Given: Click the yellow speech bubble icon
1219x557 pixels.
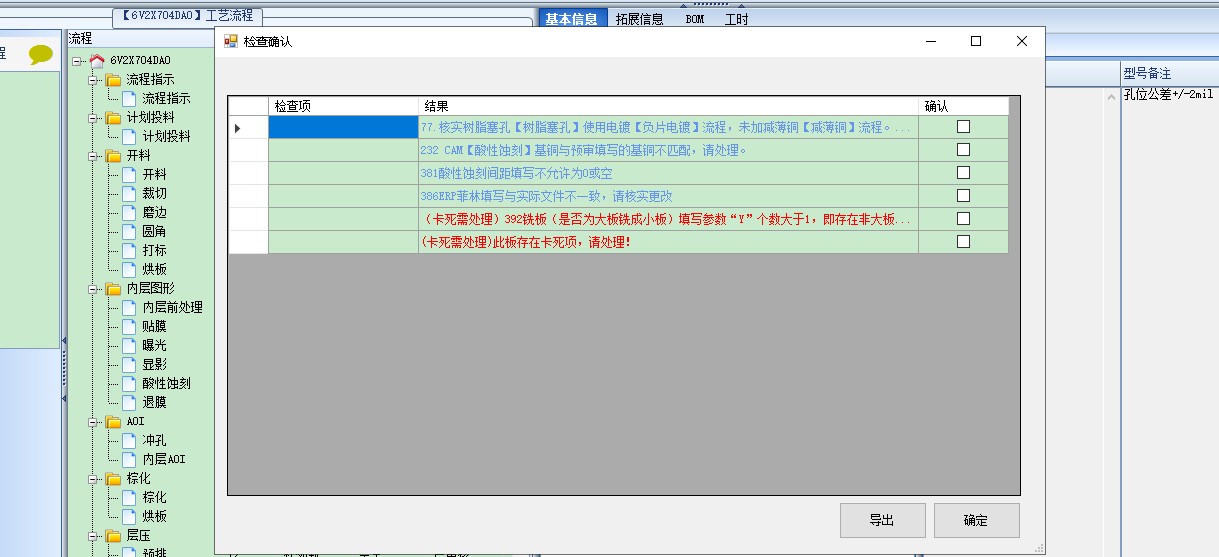Looking at the screenshot, I should click(41, 55).
